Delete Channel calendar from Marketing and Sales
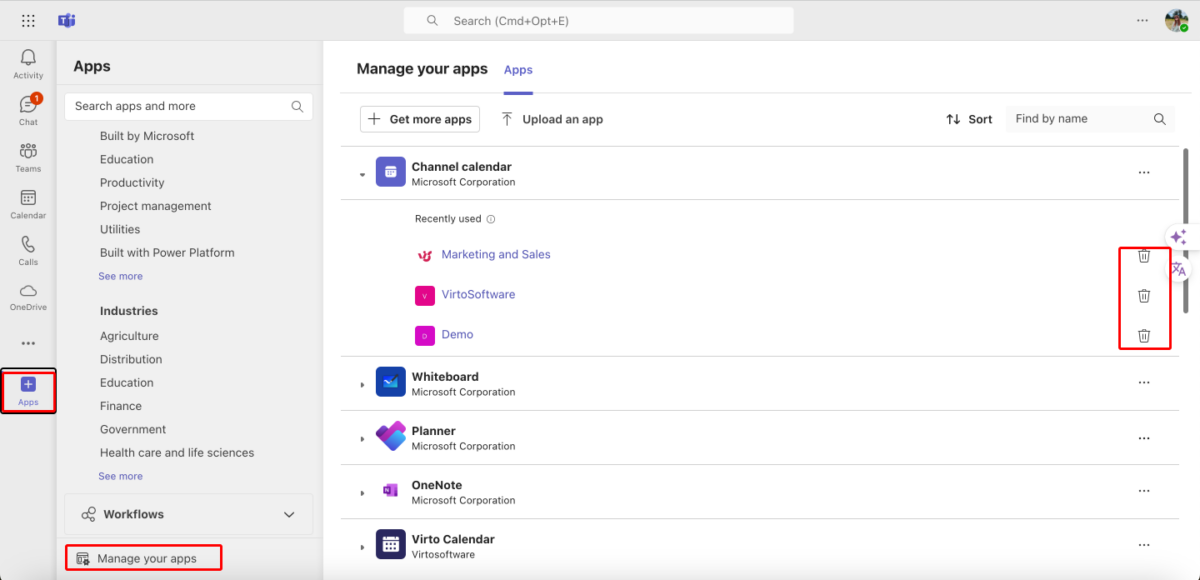Screen dimensions: 1200x580 coord(1144,255)
